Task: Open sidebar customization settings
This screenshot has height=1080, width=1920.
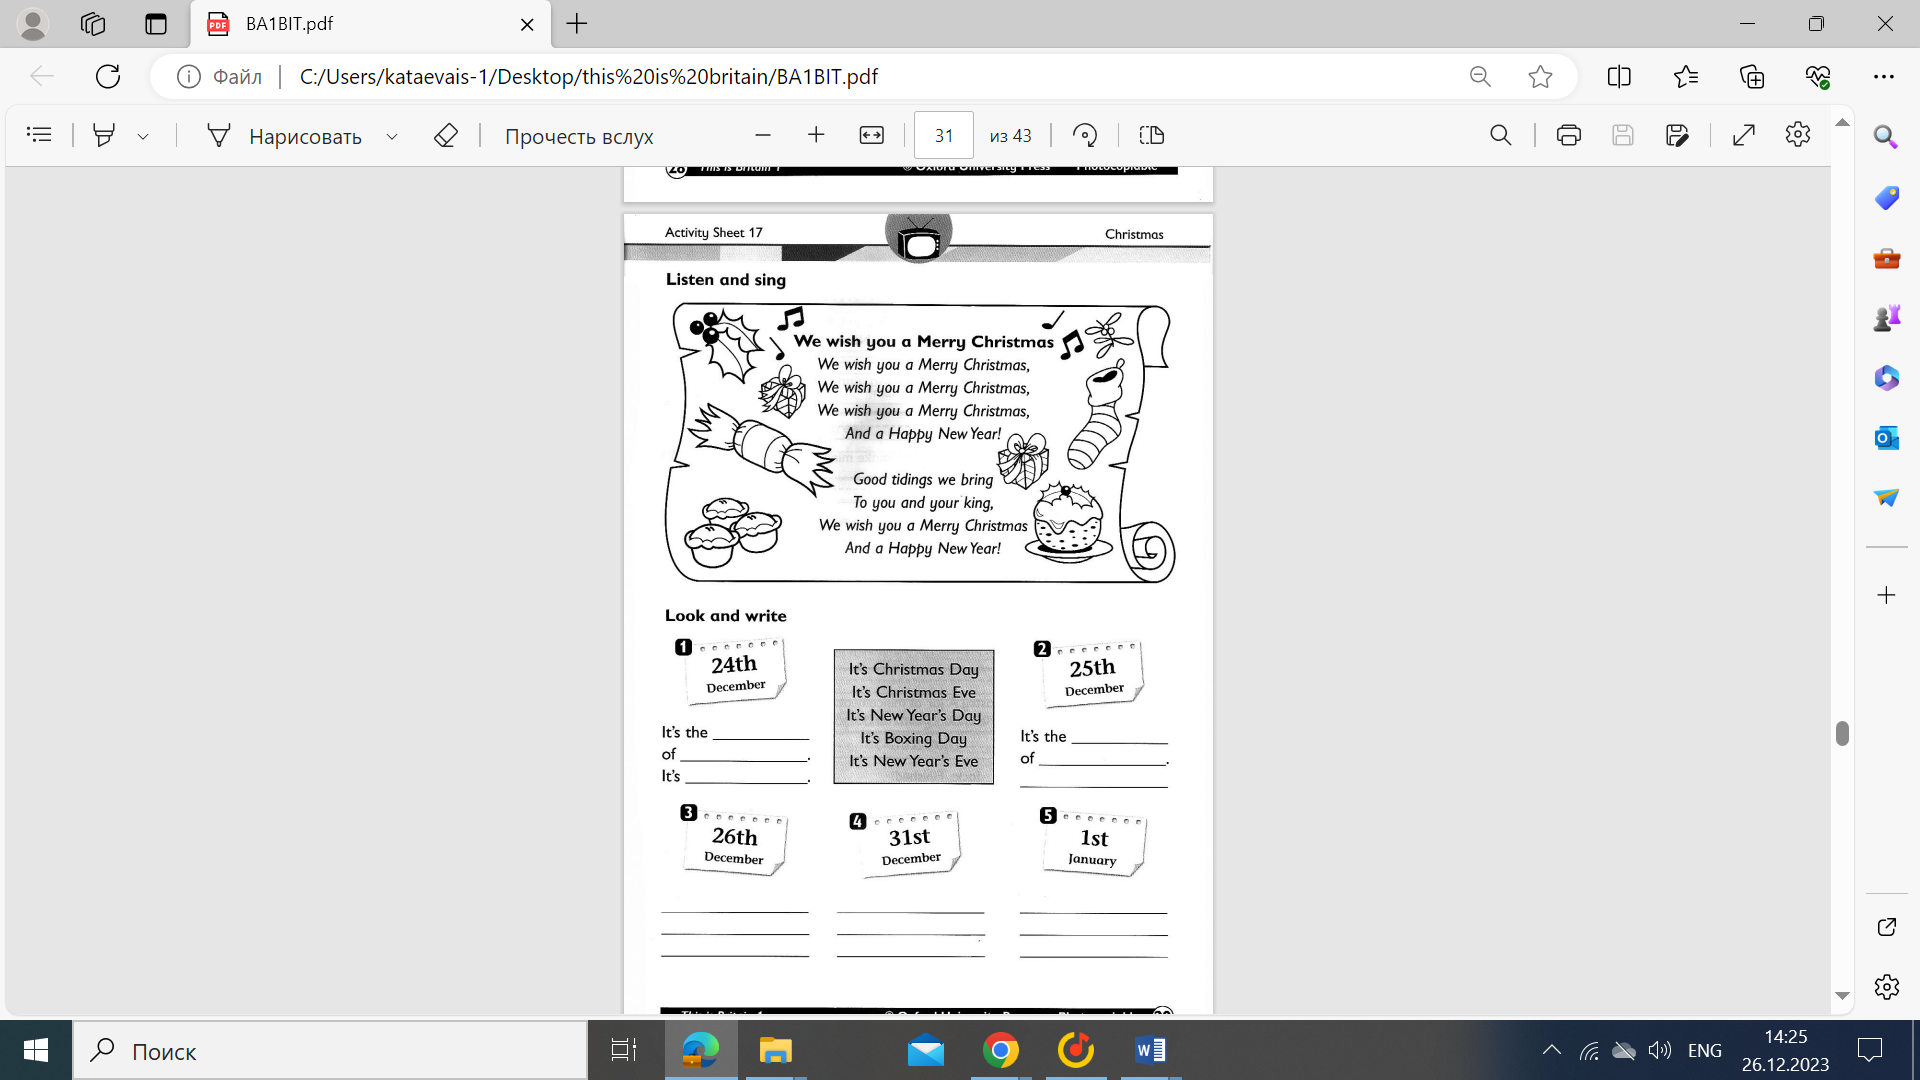Action: coord(1886,987)
